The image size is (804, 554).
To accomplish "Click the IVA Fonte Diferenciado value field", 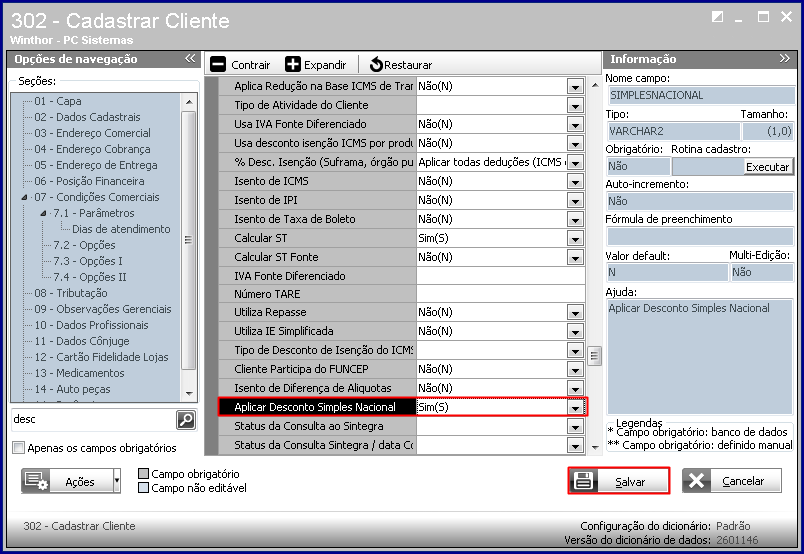I will pos(500,276).
